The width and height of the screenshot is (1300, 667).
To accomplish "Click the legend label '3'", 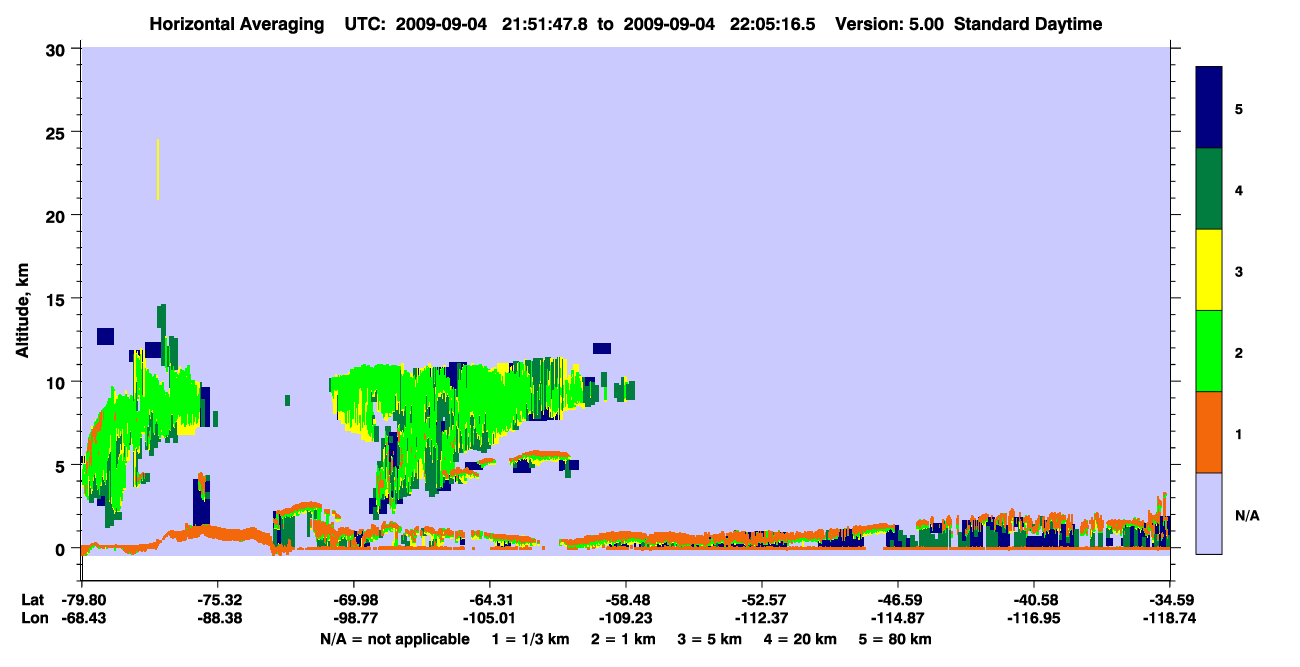I will 1238,270.
